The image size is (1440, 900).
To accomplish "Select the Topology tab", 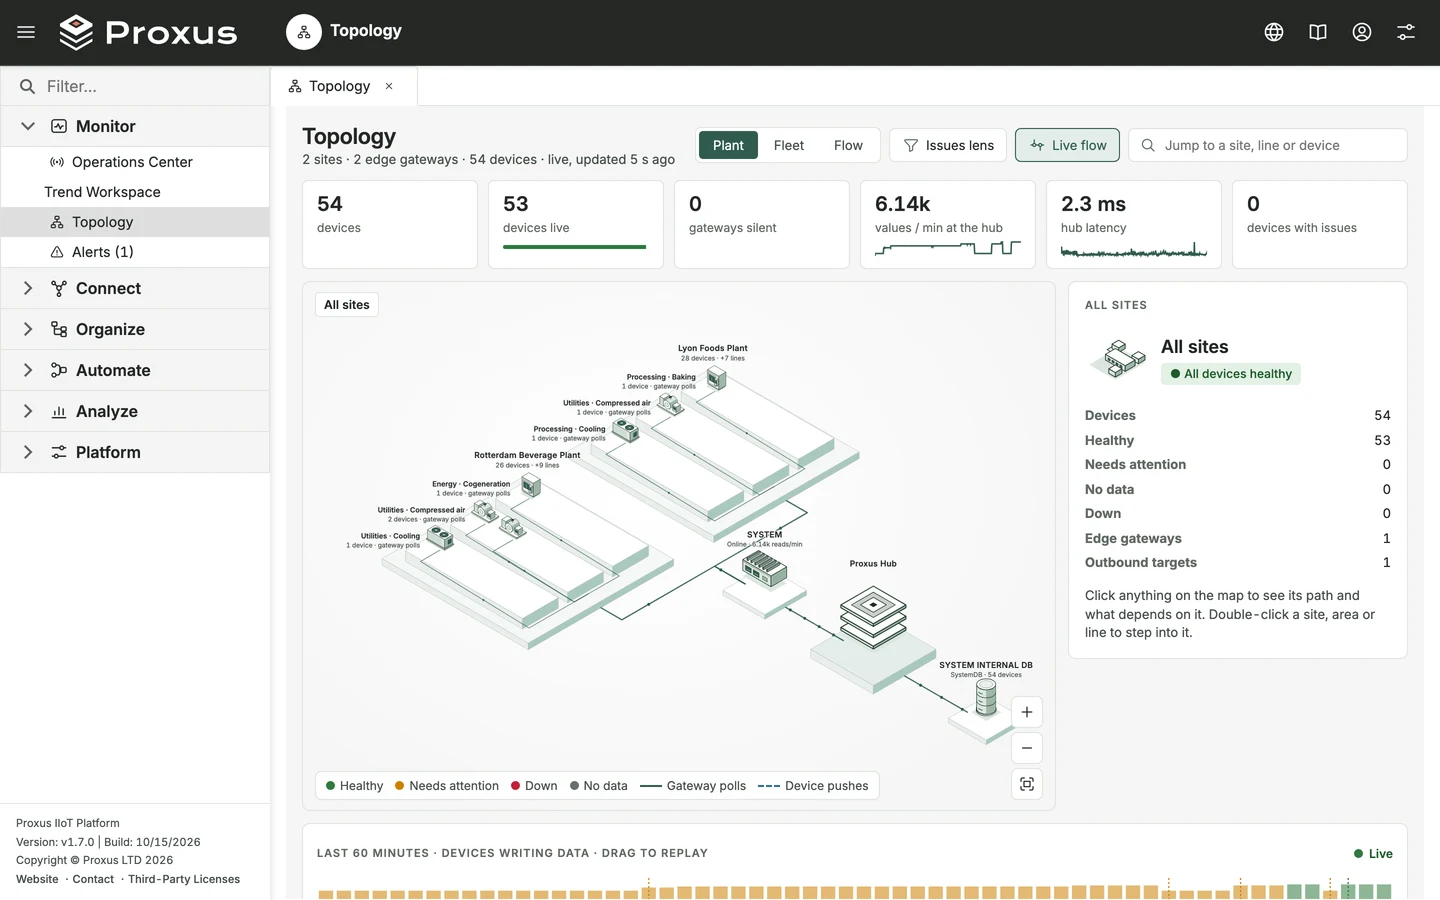I will pyautogui.click(x=343, y=86).
